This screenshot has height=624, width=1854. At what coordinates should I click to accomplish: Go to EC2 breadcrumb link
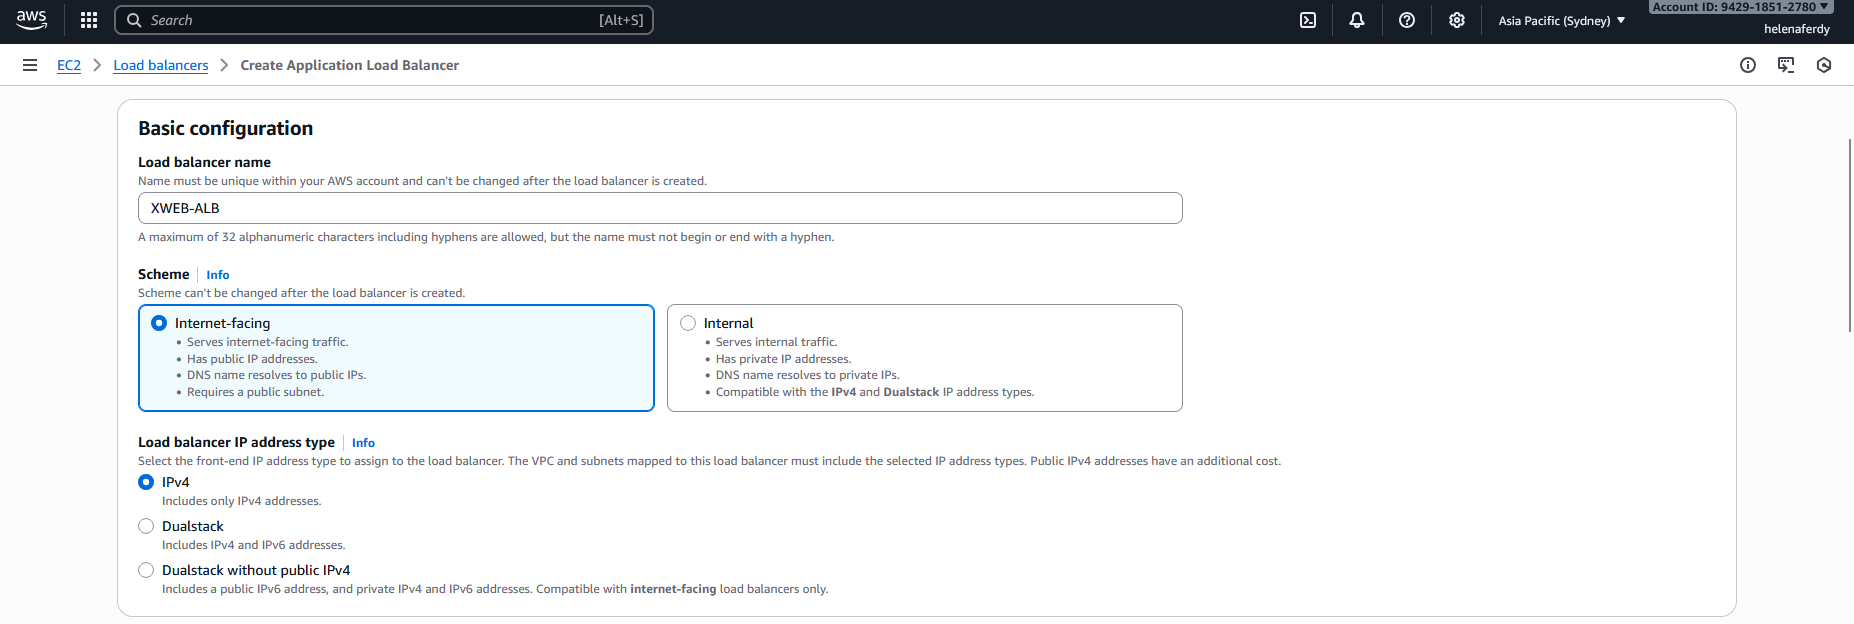coord(69,65)
